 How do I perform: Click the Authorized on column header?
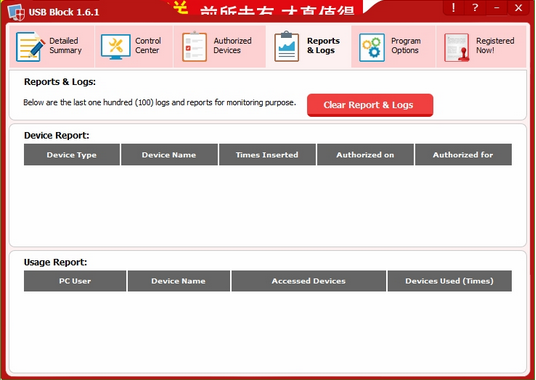[365, 155]
